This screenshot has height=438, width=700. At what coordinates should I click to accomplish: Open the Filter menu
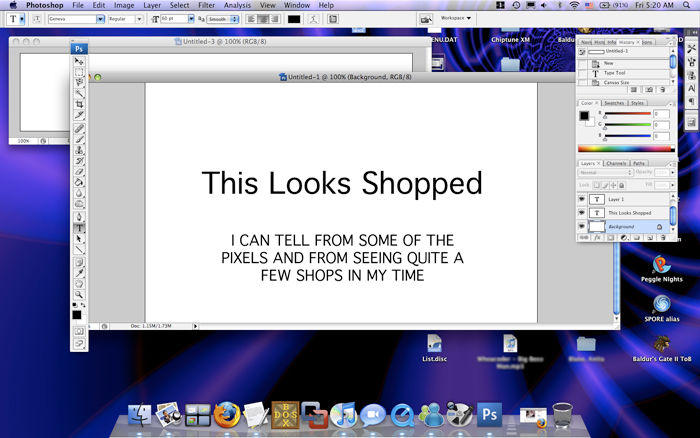click(206, 5)
